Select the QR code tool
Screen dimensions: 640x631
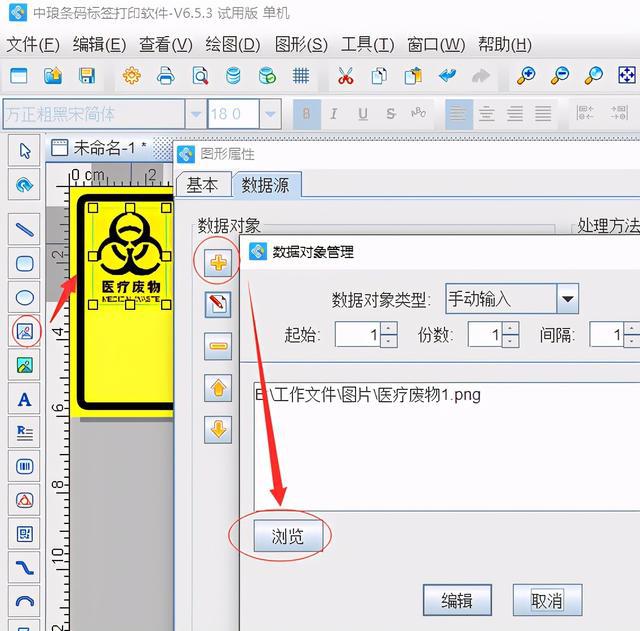coord(24,534)
